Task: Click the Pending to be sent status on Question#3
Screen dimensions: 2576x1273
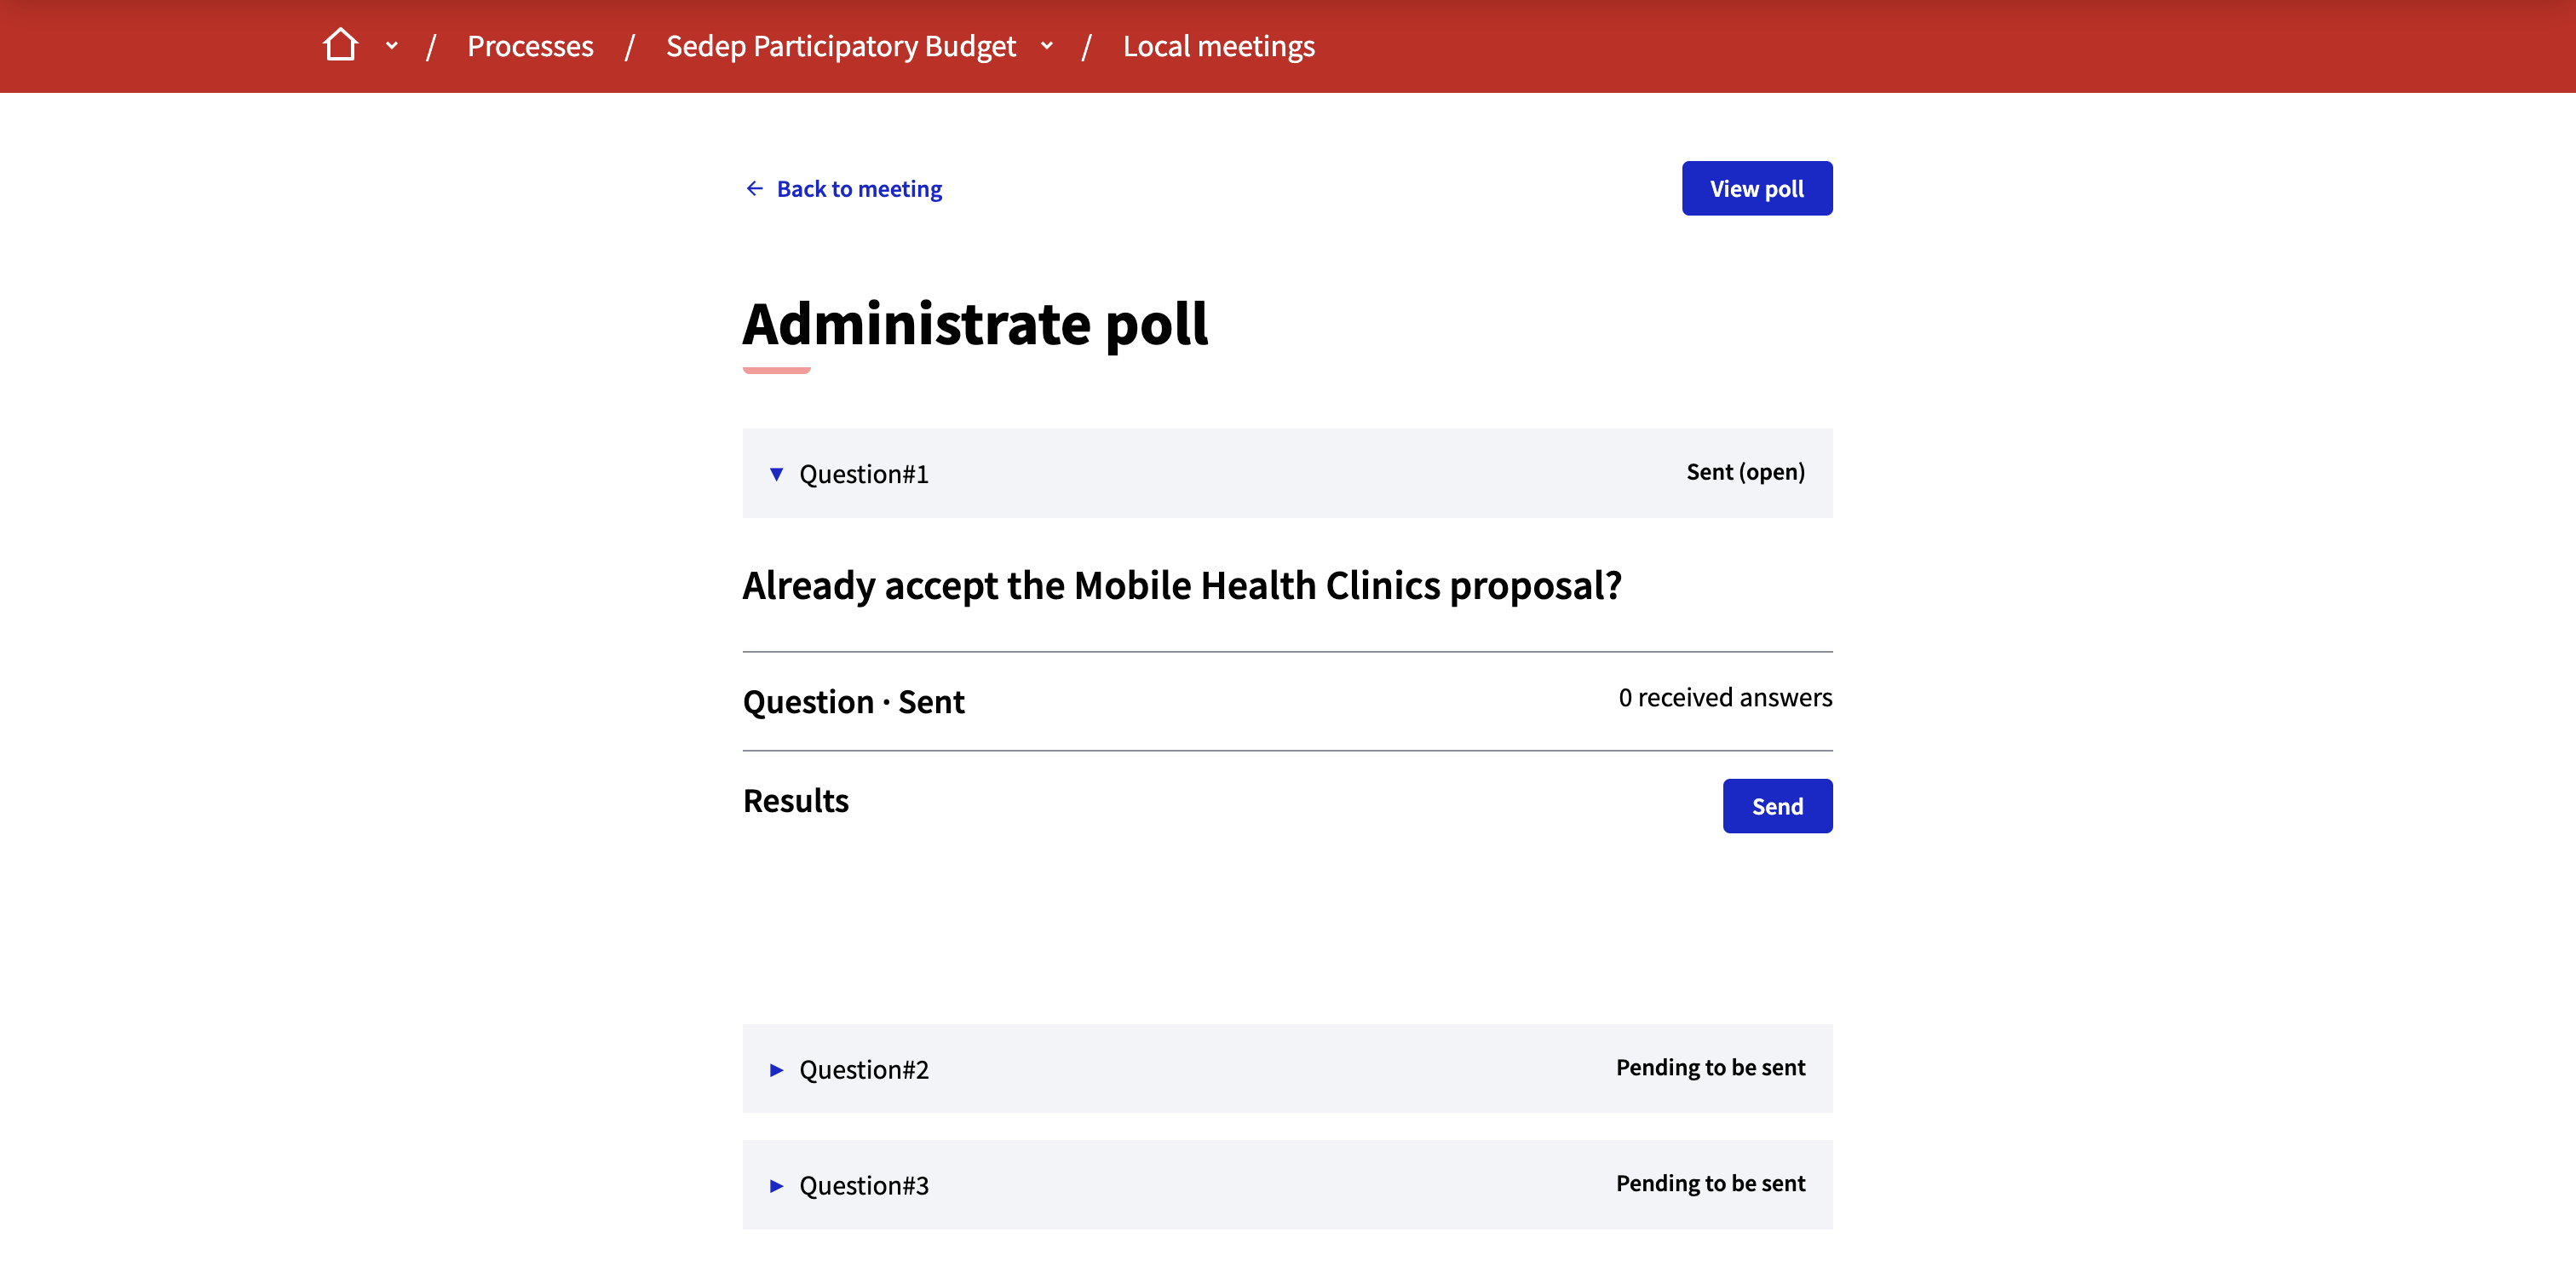Action: pyautogui.click(x=1710, y=1183)
